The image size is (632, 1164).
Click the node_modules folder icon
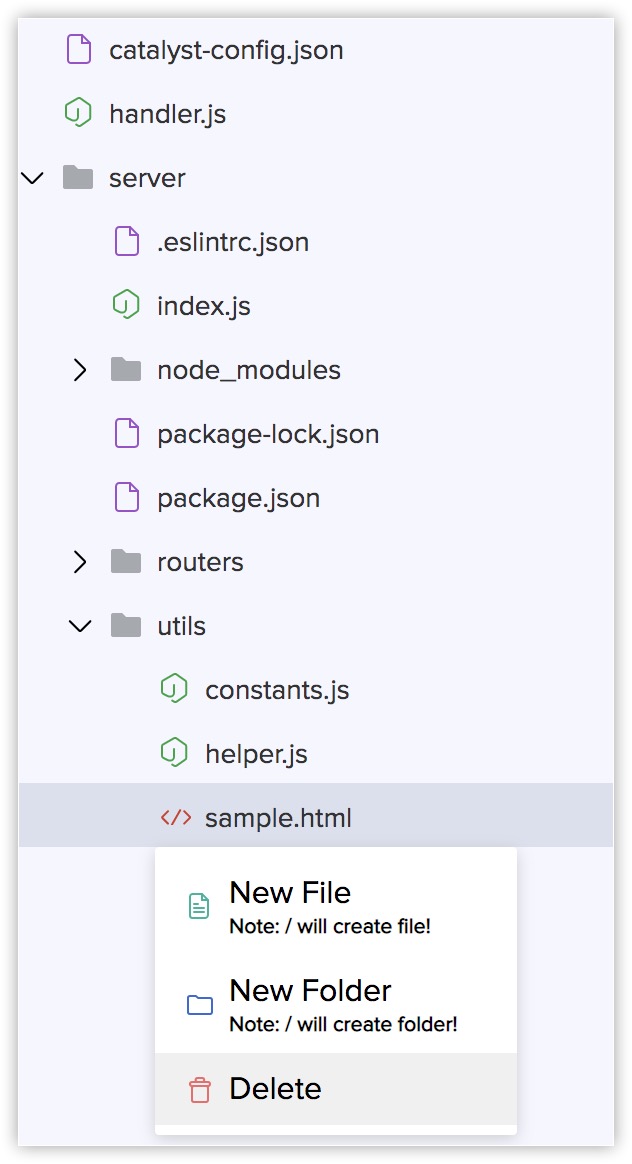tap(124, 369)
